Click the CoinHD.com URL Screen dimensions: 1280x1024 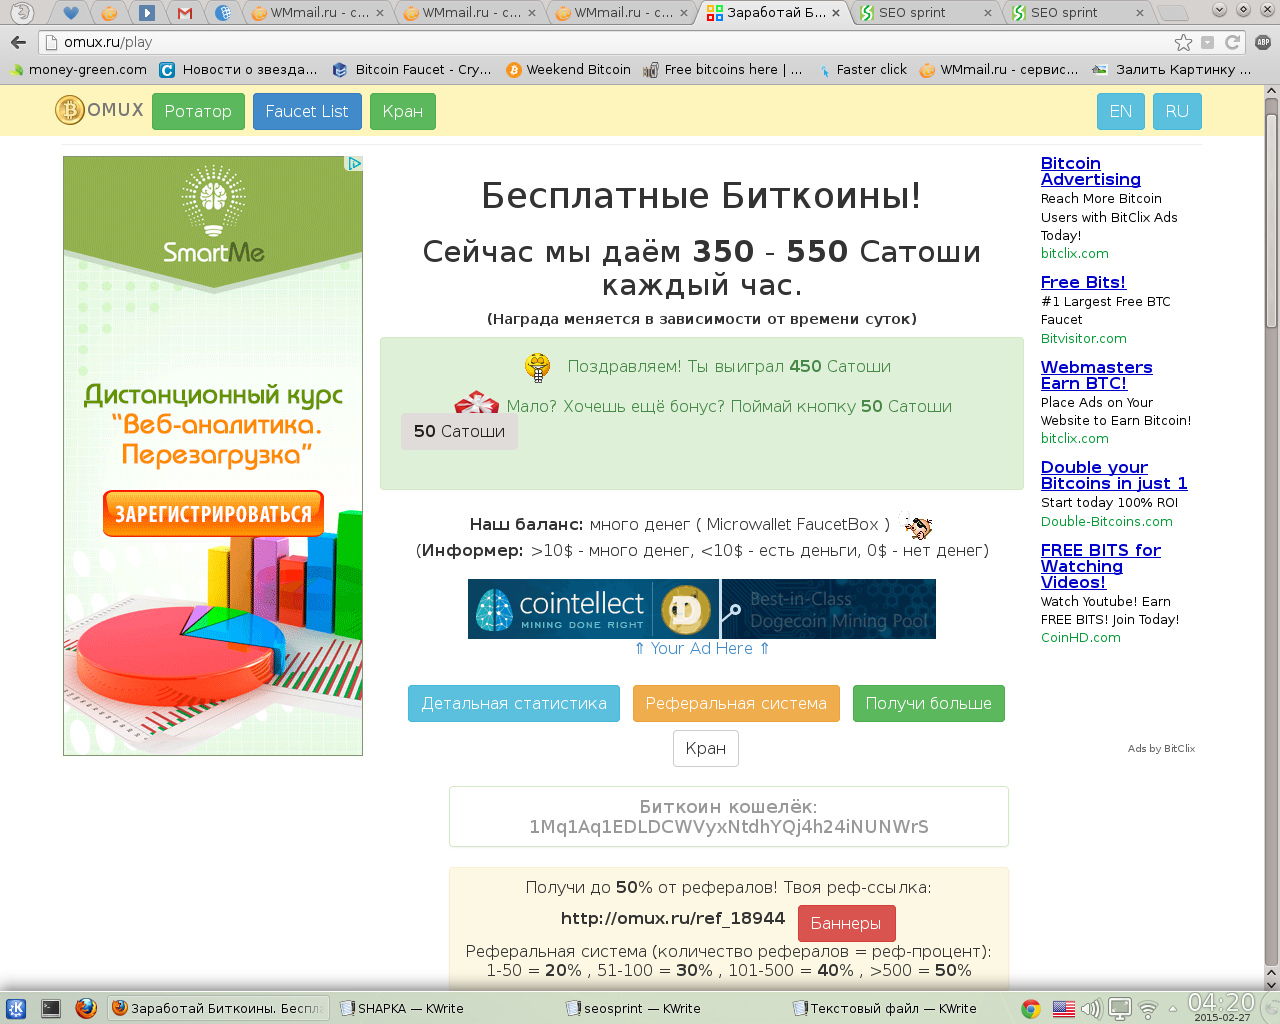[1081, 638]
